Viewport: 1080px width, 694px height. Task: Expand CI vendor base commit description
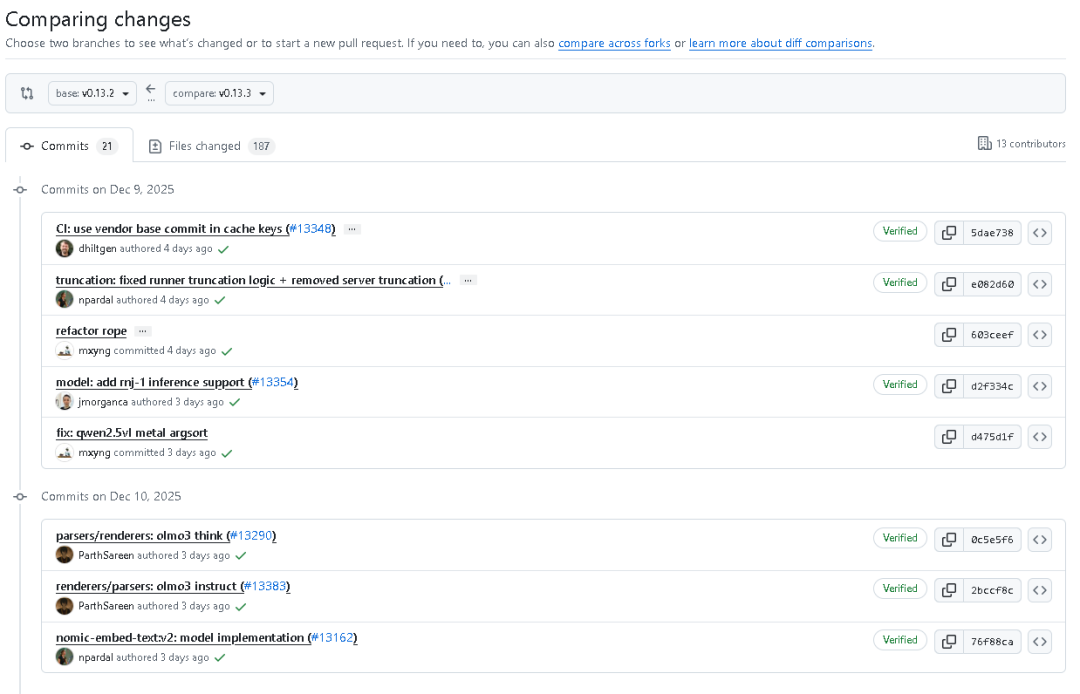(x=352, y=229)
